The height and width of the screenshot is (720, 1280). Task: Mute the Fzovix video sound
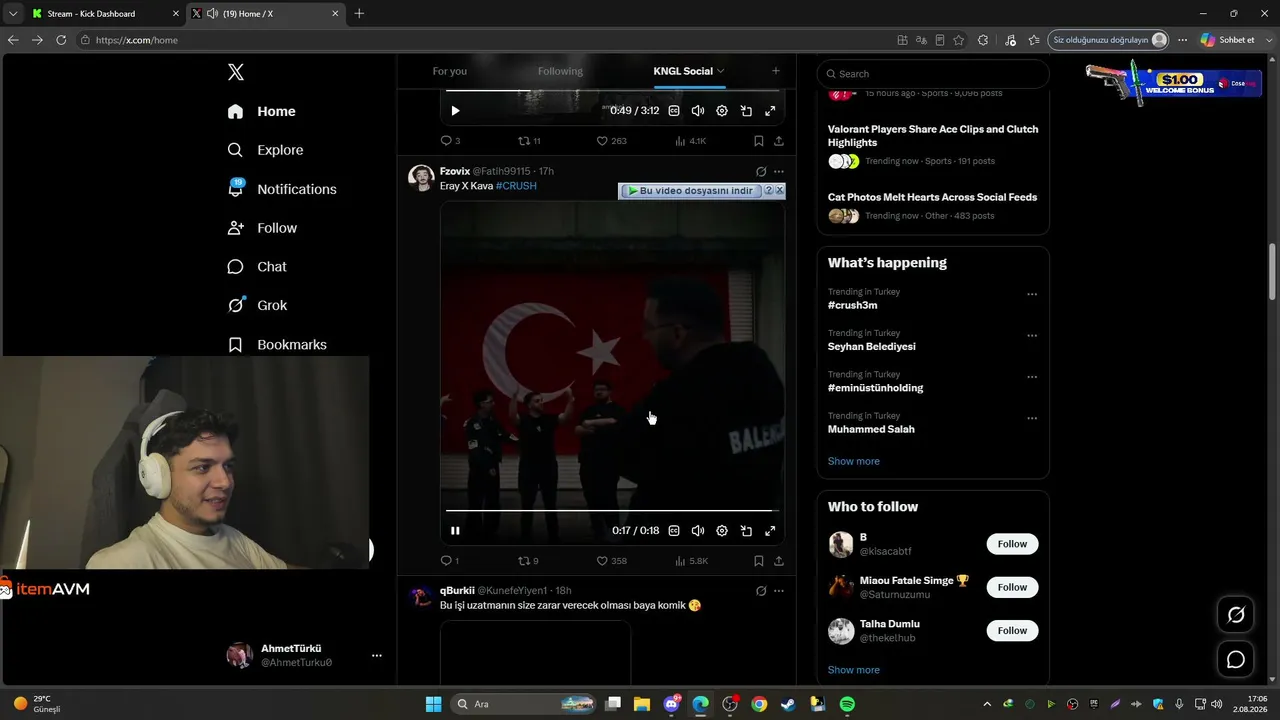[698, 531]
